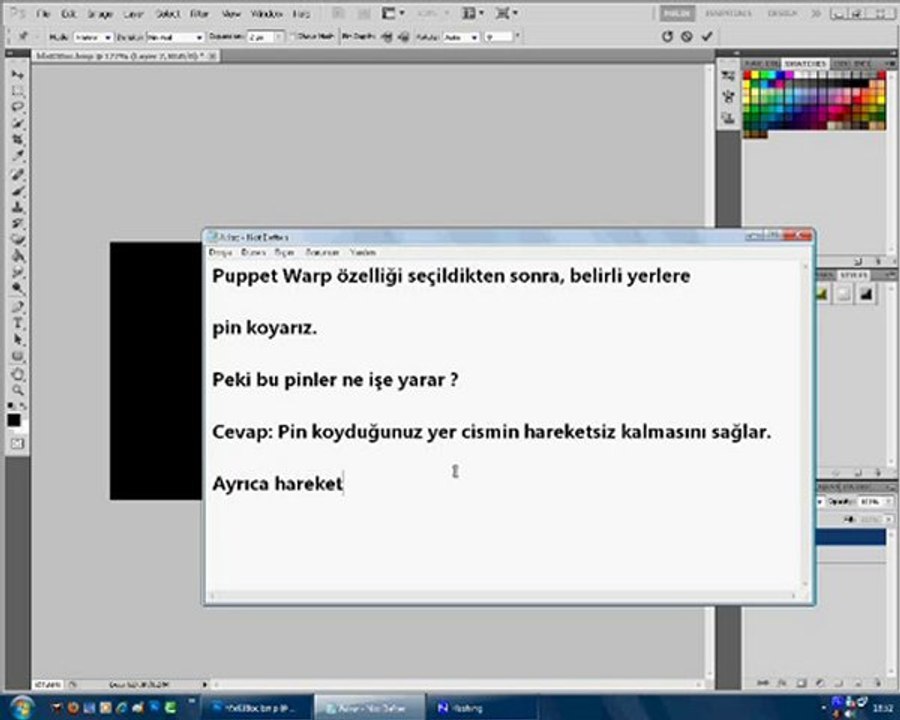Click Notepad's horizontal scrollbar
900x720 pixels.
click(502, 596)
